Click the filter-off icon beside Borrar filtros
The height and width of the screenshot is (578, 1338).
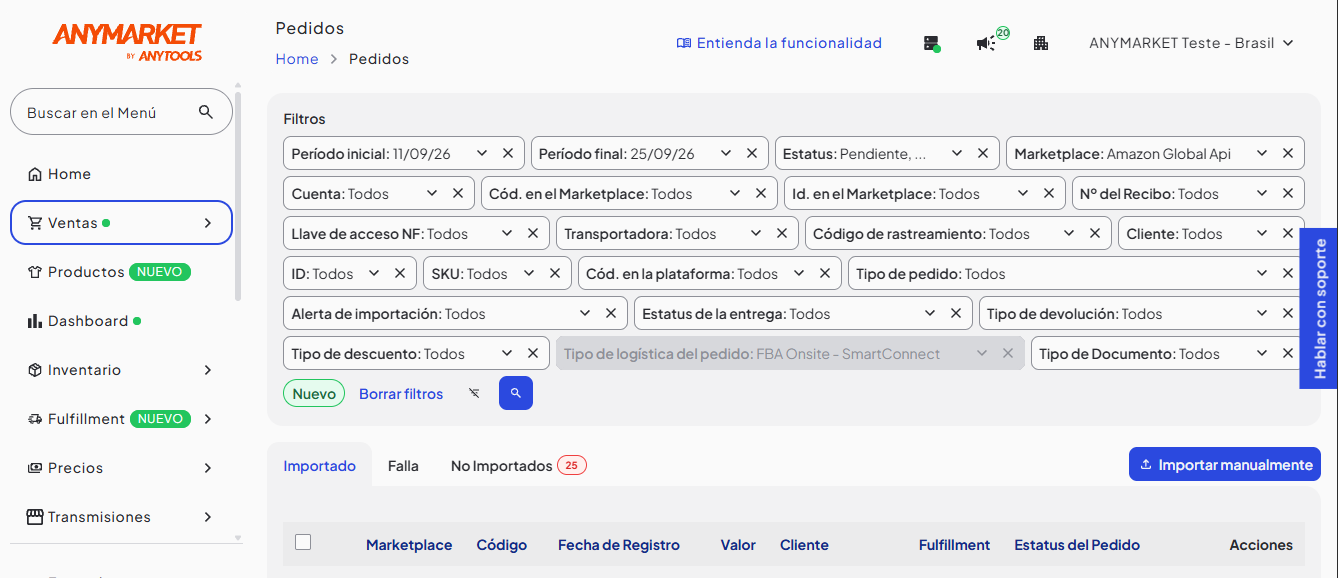tap(474, 393)
